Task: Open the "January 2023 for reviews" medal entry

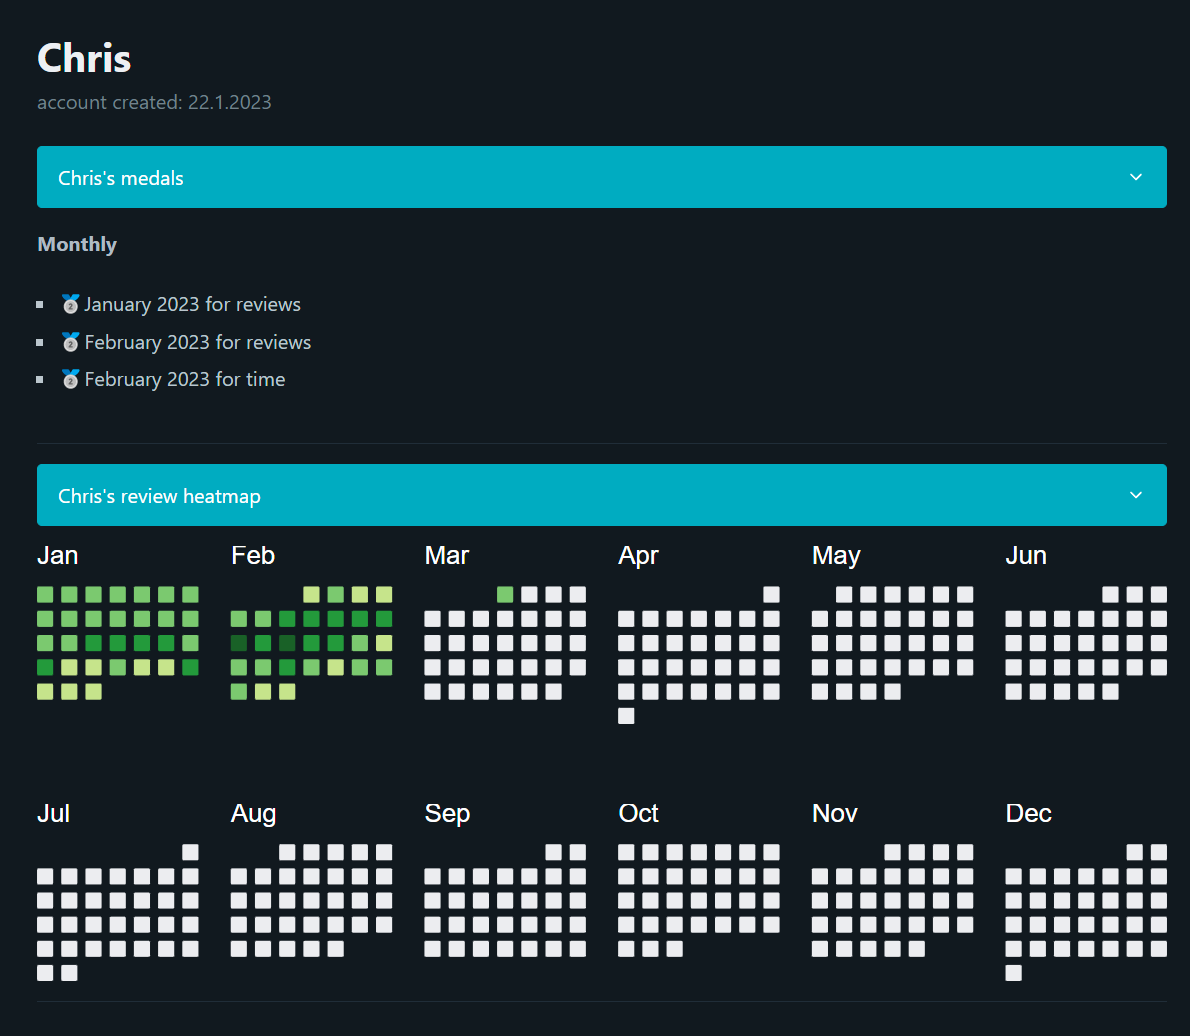Action: tap(192, 304)
